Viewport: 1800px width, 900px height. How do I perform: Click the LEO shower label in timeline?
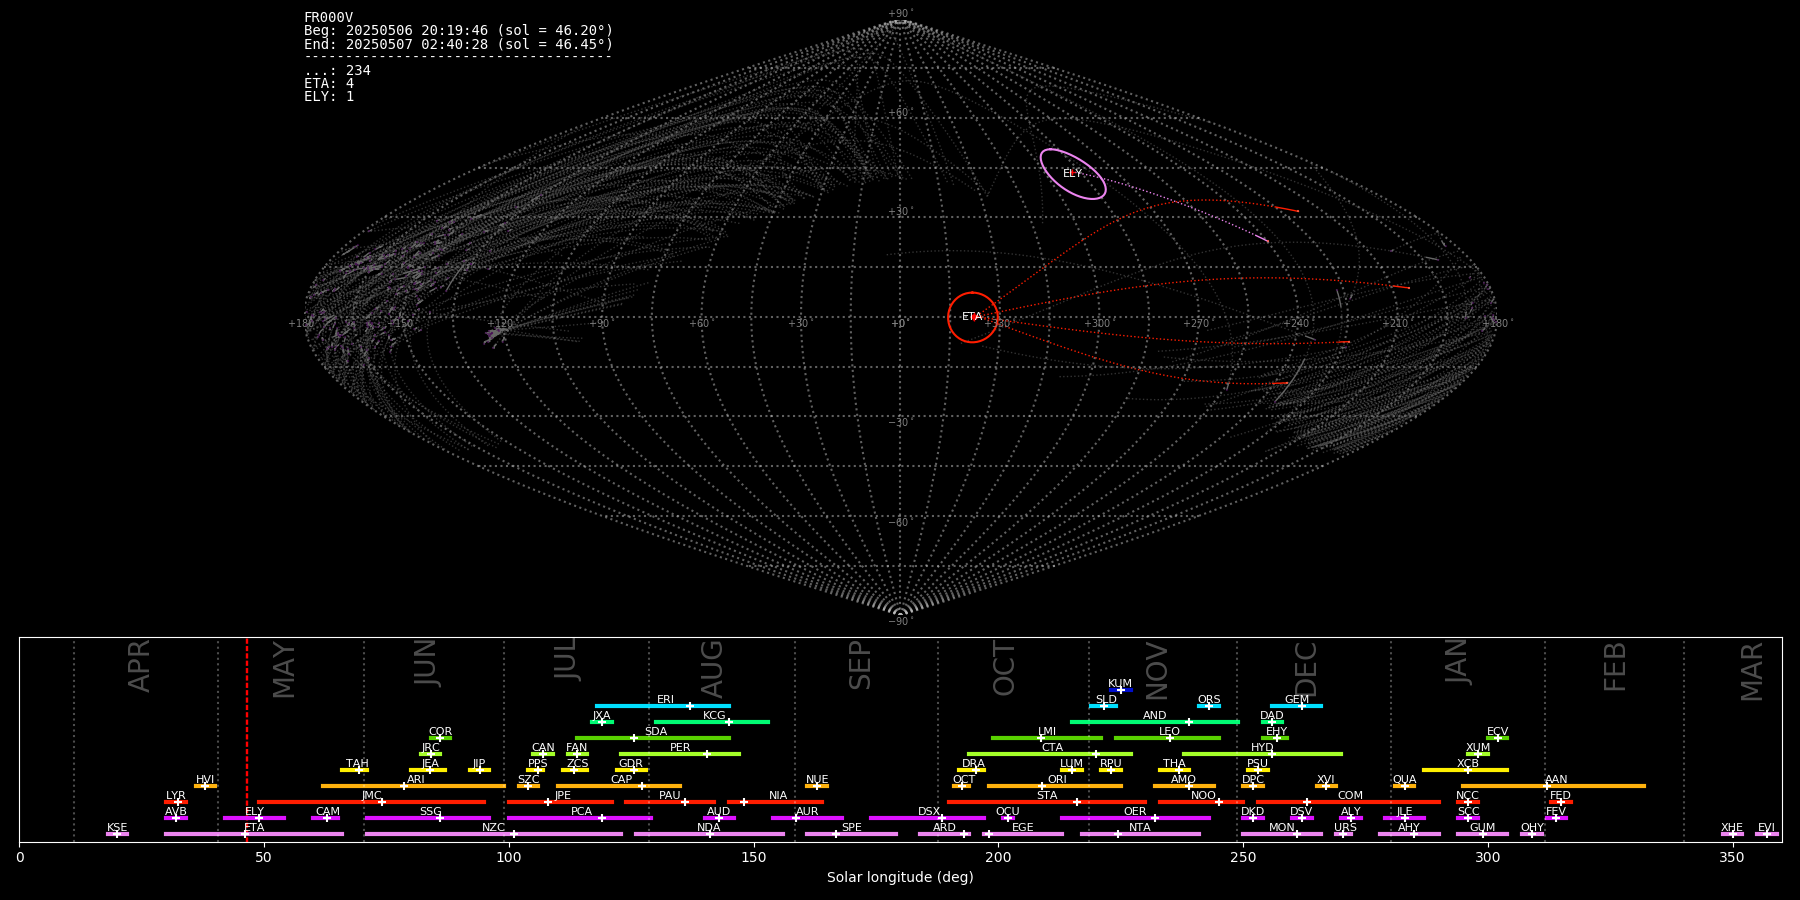1169,732
